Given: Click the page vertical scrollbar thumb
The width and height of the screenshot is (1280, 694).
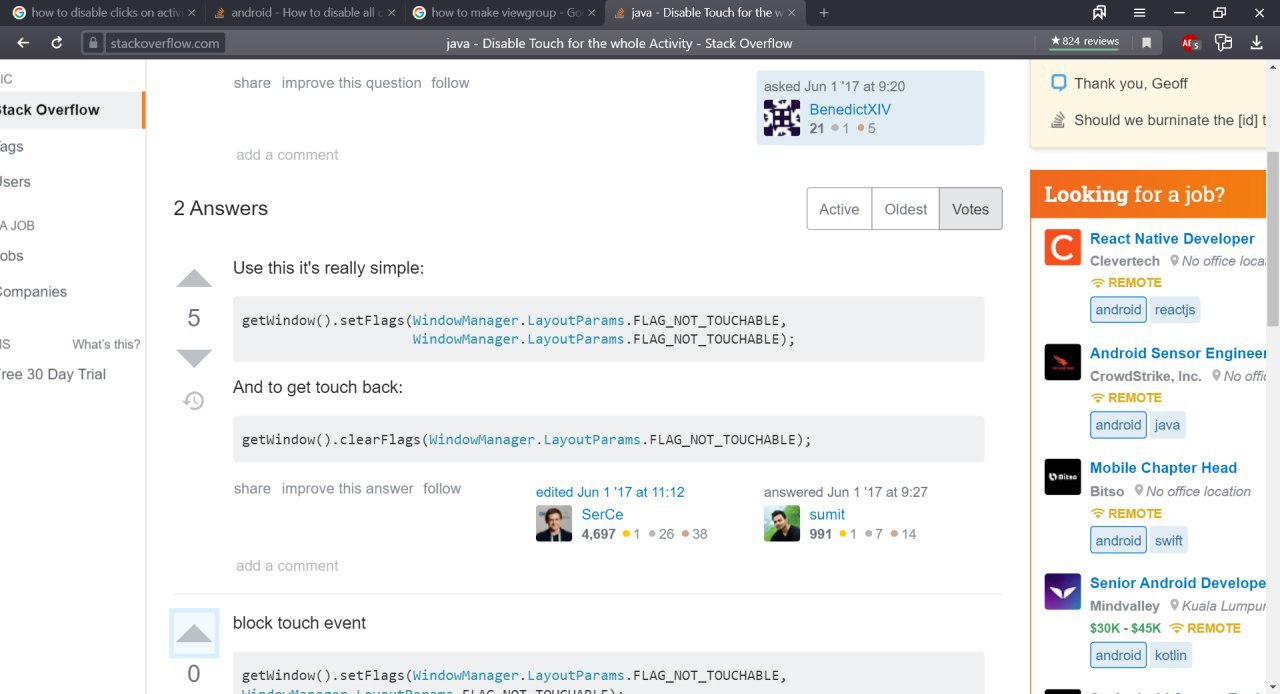Looking at the screenshot, I should click(x=1273, y=238).
